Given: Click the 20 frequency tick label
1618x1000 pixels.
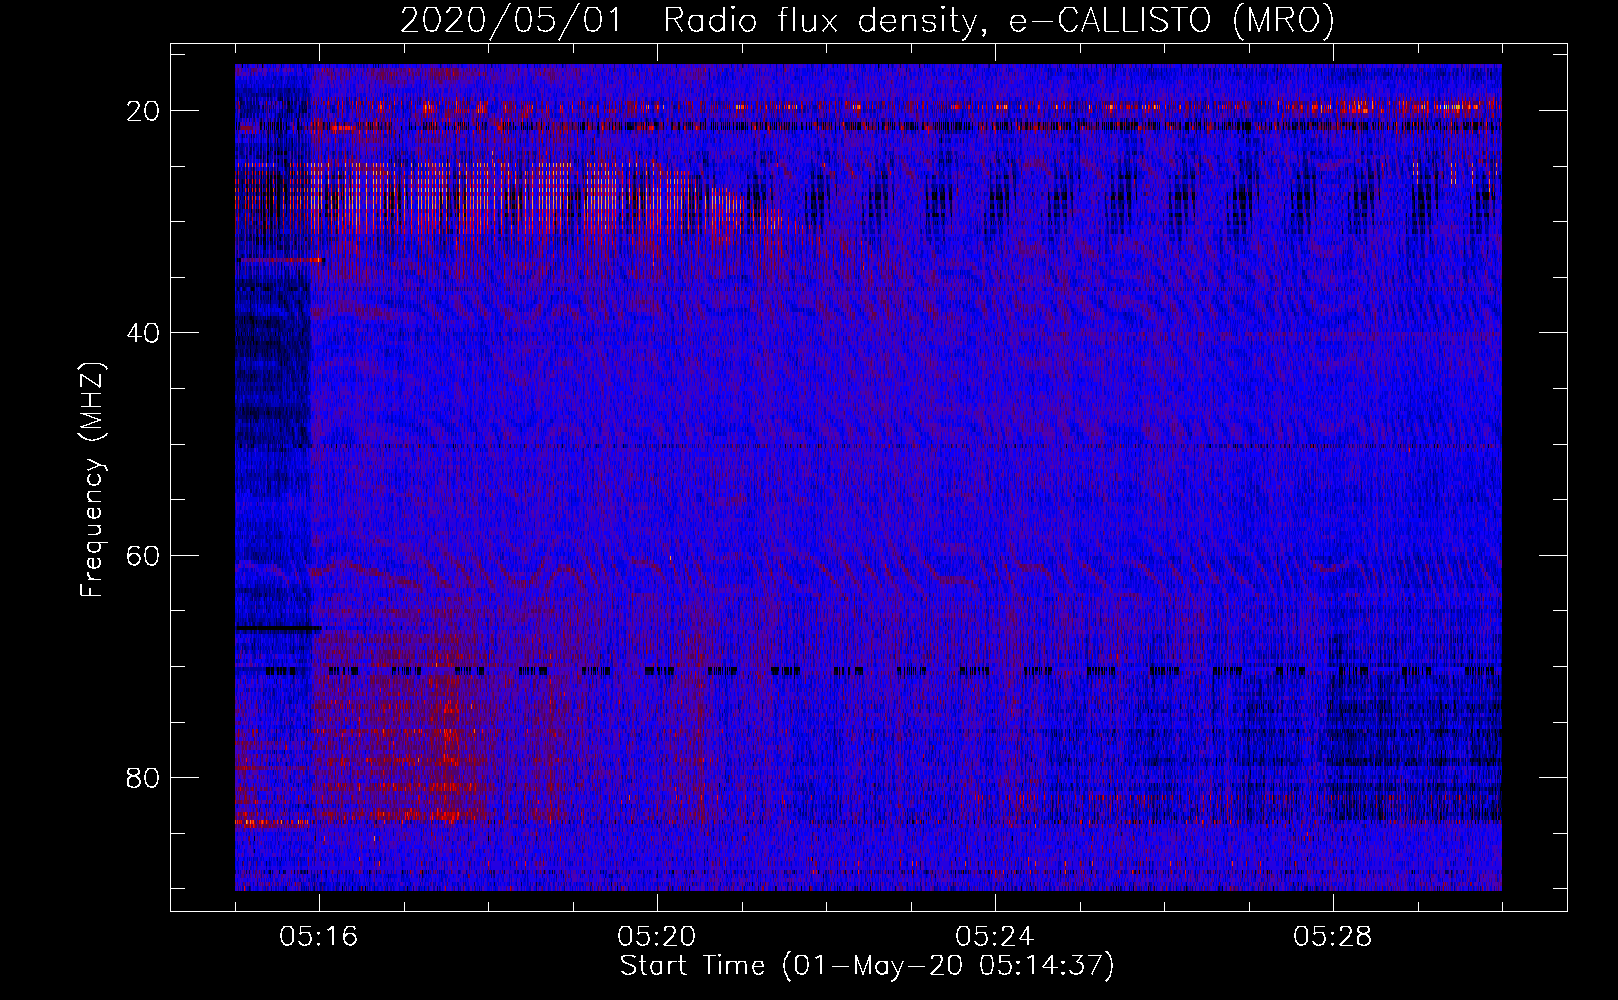Looking at the screenshot, I should 144,111.
